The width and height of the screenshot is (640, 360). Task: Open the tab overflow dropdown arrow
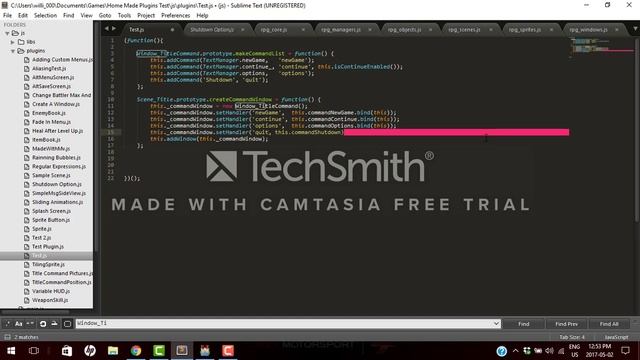click(635, 29)
